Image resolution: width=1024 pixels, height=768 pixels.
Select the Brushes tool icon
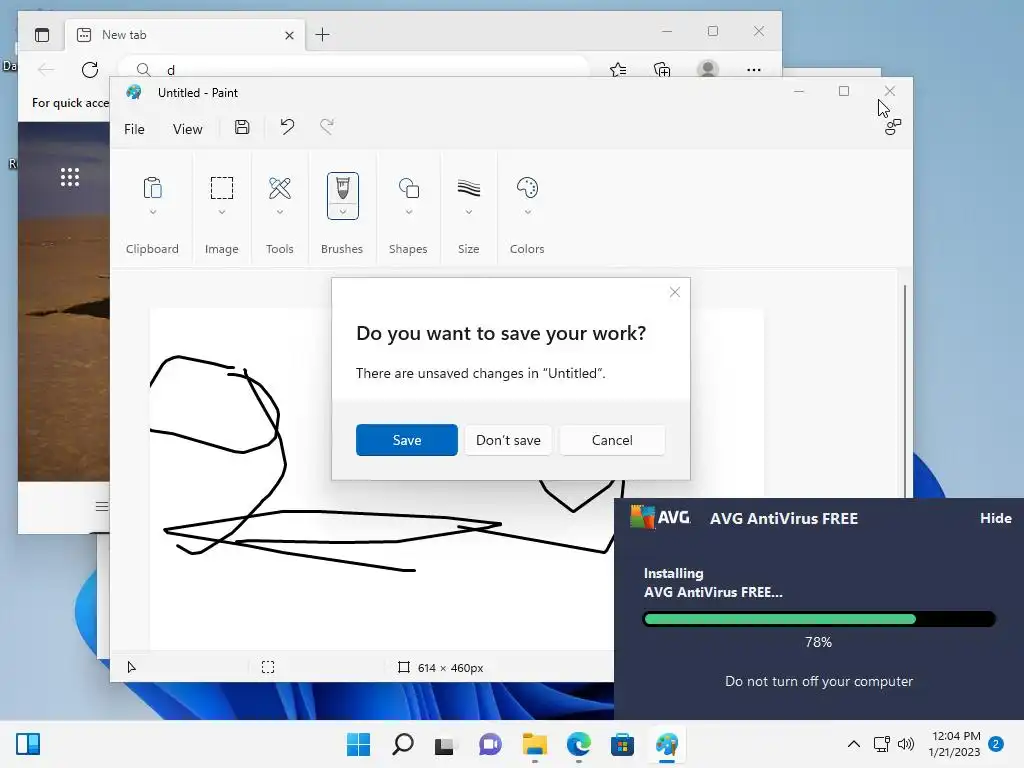(343, 188)
